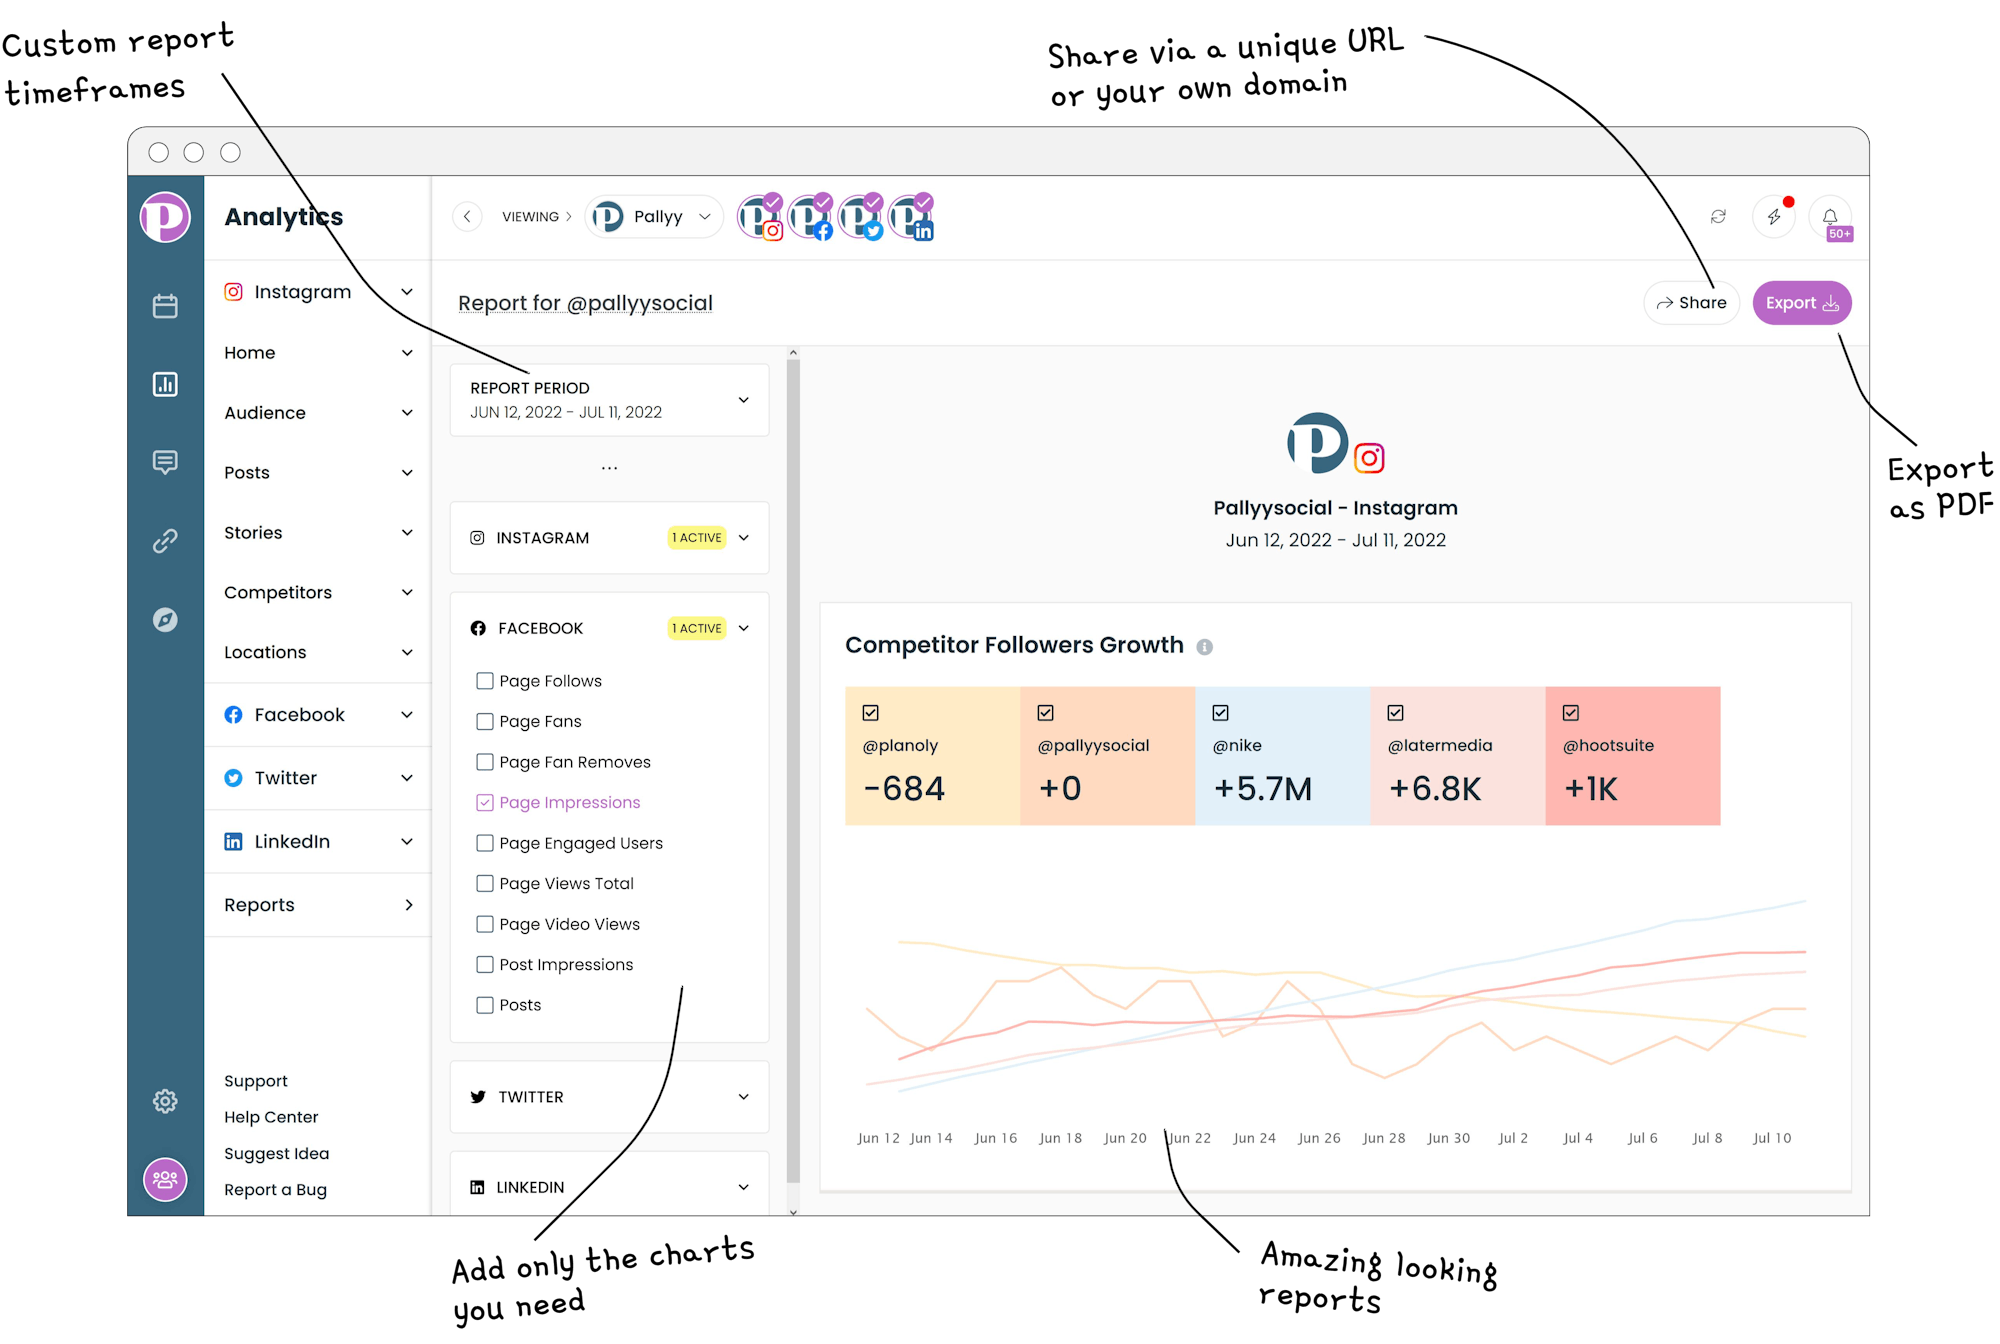2000x1344 pixels.
Task: Open the calendar scheduling icon in the sidebar
Action: 165,306
